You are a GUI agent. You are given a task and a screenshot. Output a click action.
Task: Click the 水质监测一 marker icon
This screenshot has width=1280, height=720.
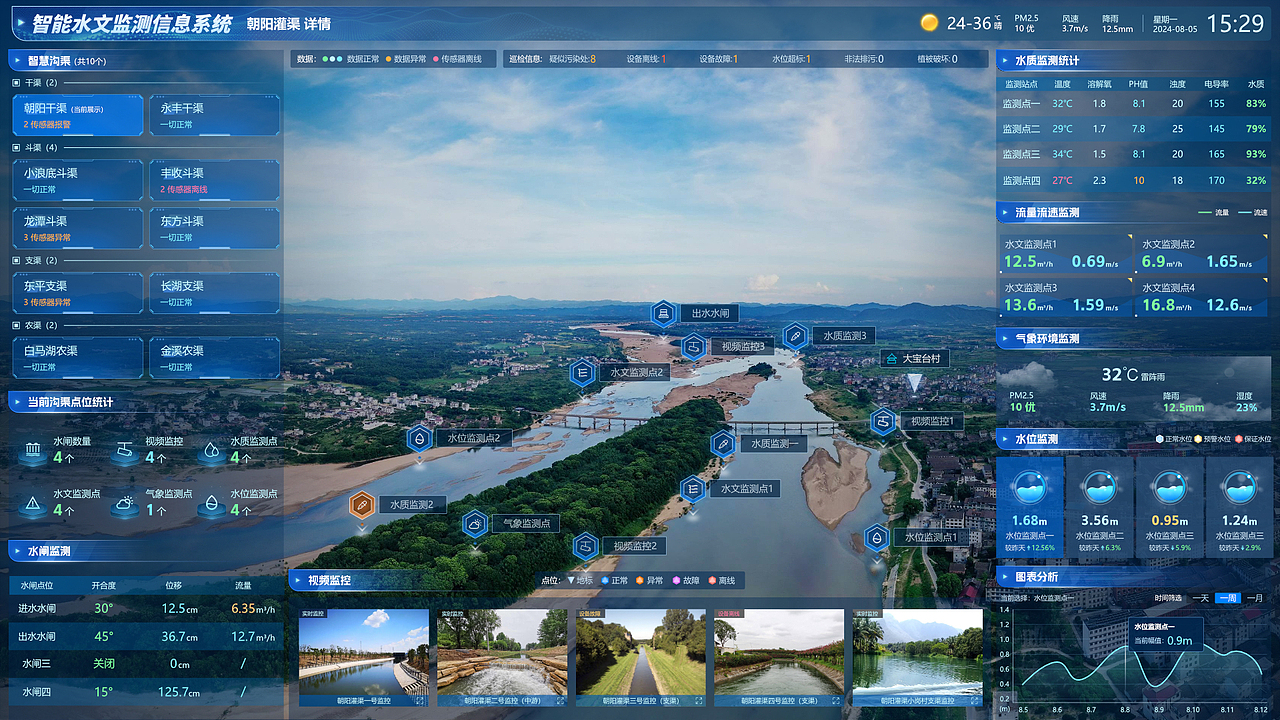[x=723, y=443]
